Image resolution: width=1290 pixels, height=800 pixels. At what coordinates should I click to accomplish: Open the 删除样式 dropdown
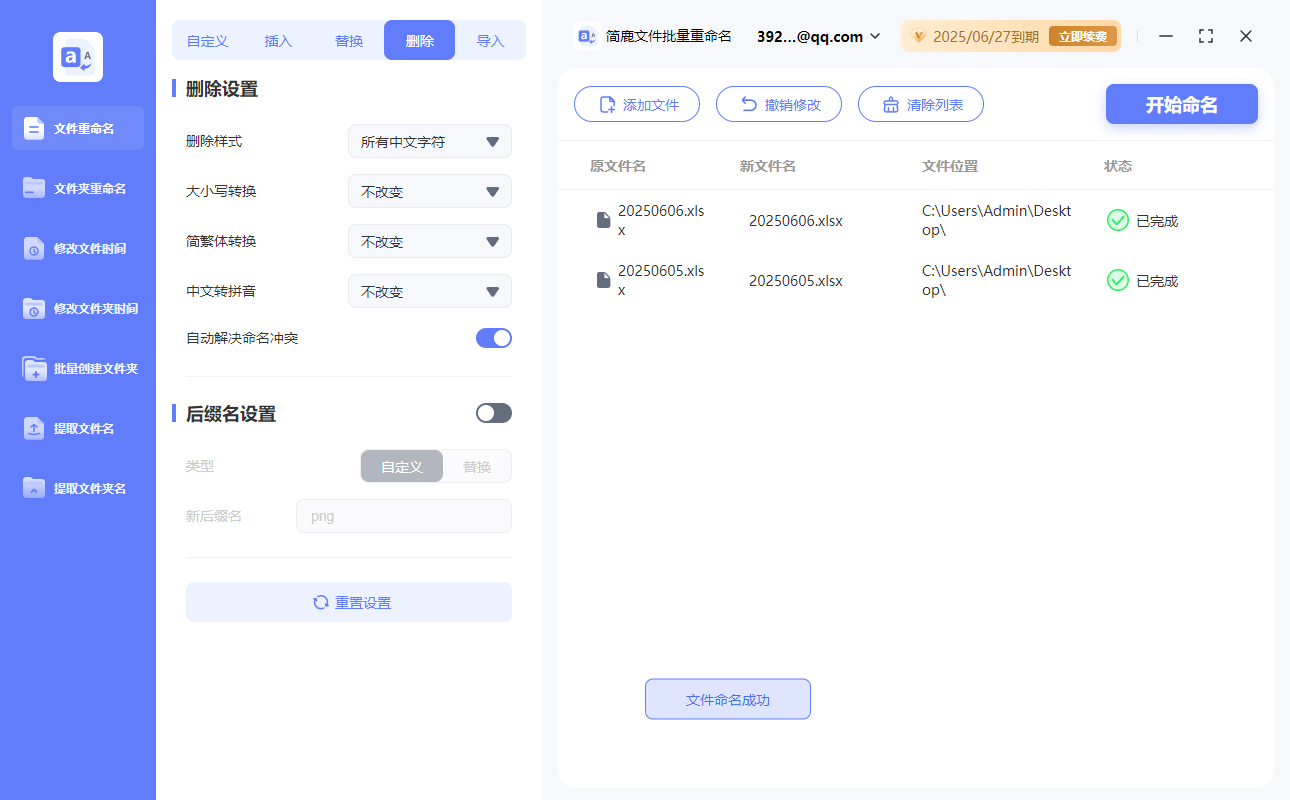point(429,141)
